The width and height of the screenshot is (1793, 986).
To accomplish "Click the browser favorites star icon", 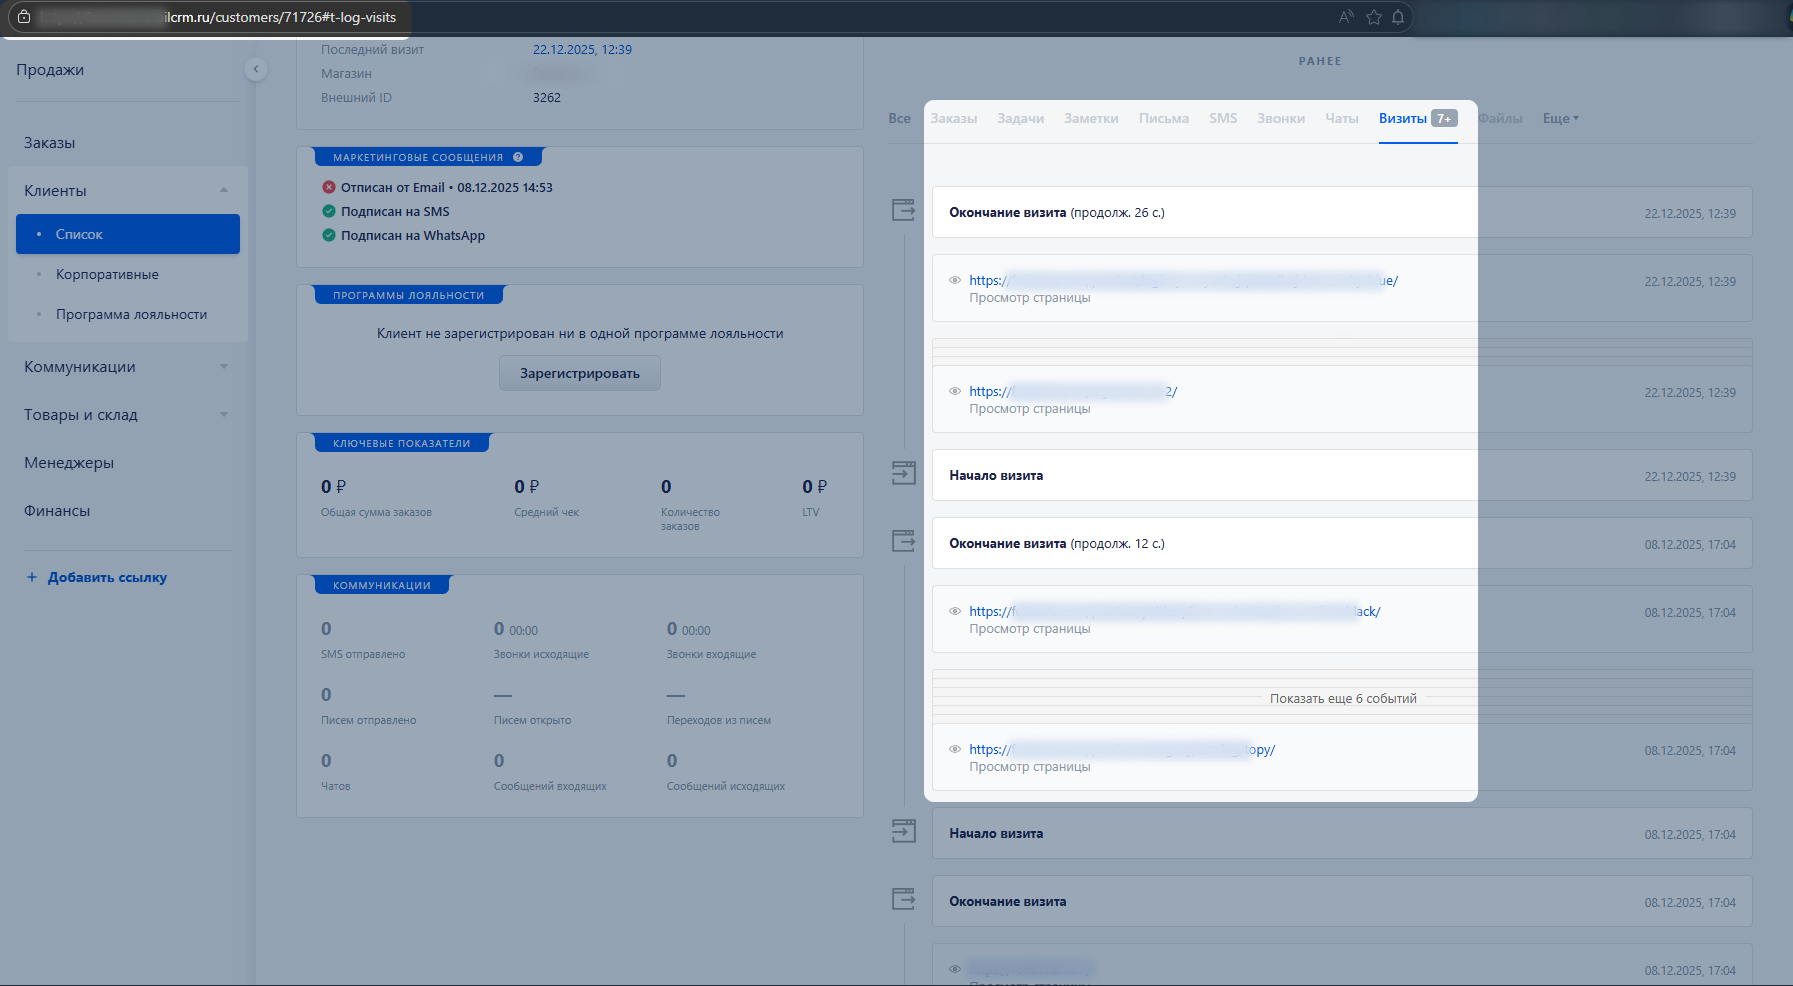I will click(x=1373, y=17).
